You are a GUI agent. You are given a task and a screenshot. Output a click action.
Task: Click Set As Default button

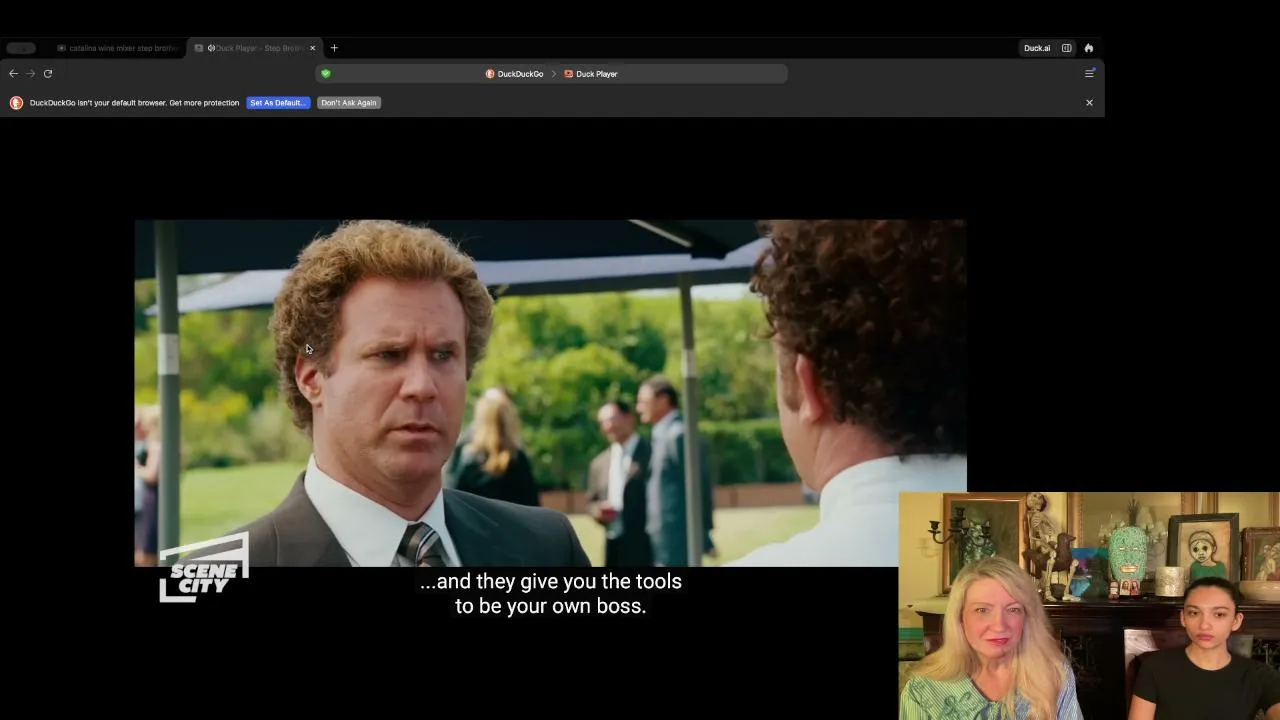278,103
